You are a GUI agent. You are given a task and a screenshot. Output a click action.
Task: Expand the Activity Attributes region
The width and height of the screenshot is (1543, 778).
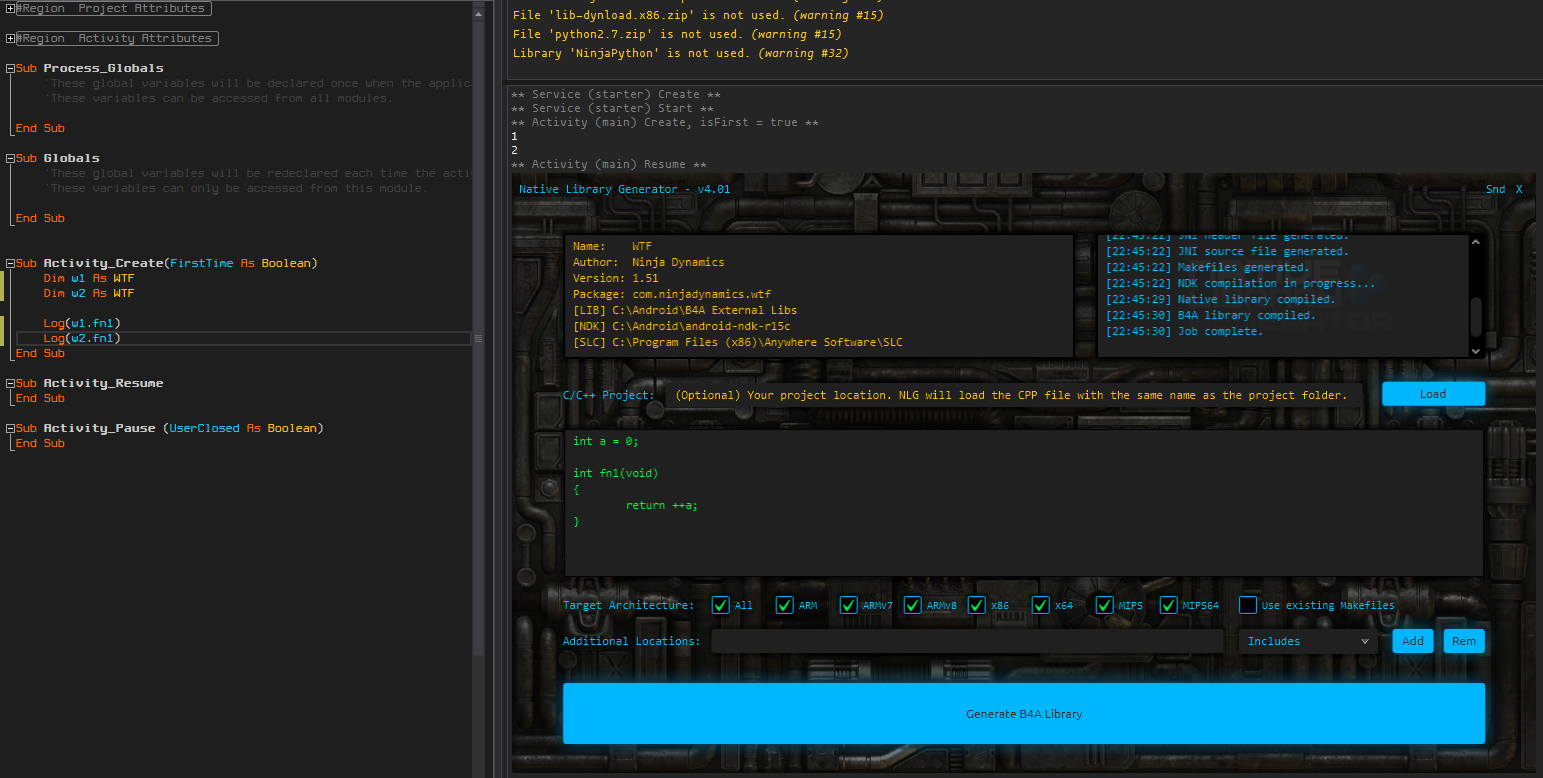click(10, 38)
